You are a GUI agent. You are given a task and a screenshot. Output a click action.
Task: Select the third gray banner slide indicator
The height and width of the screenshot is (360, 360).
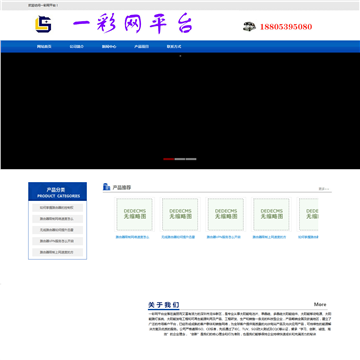pyautogui.click(x=191, y=159)
